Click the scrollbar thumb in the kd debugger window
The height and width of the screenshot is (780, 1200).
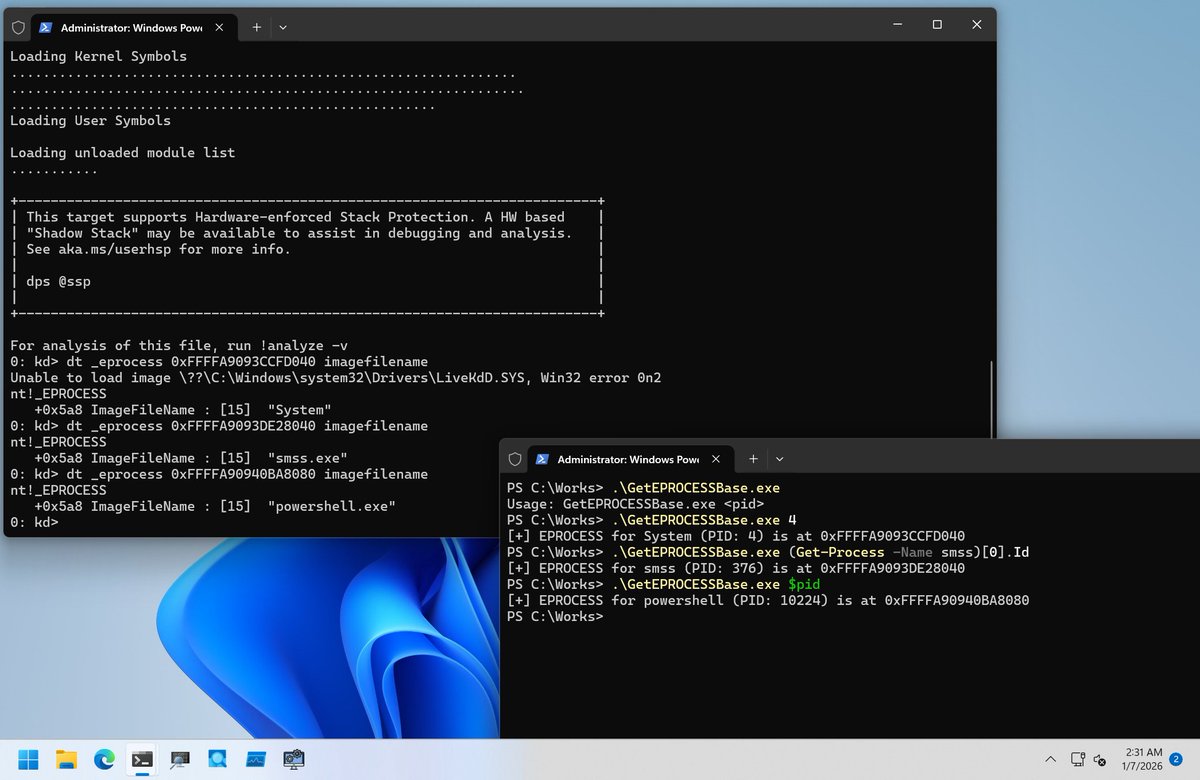tap(992, 400)
